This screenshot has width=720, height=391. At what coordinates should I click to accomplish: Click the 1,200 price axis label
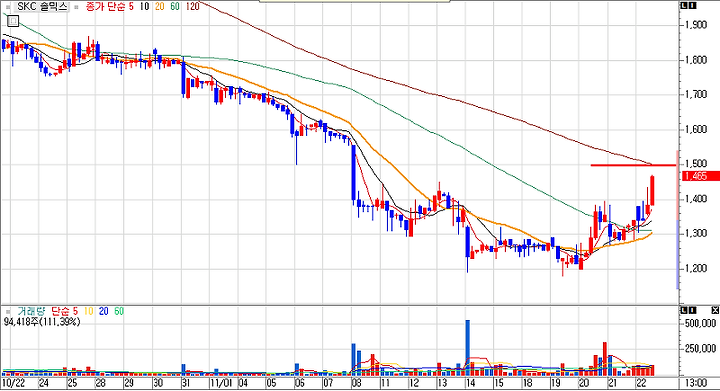[696, 268]
